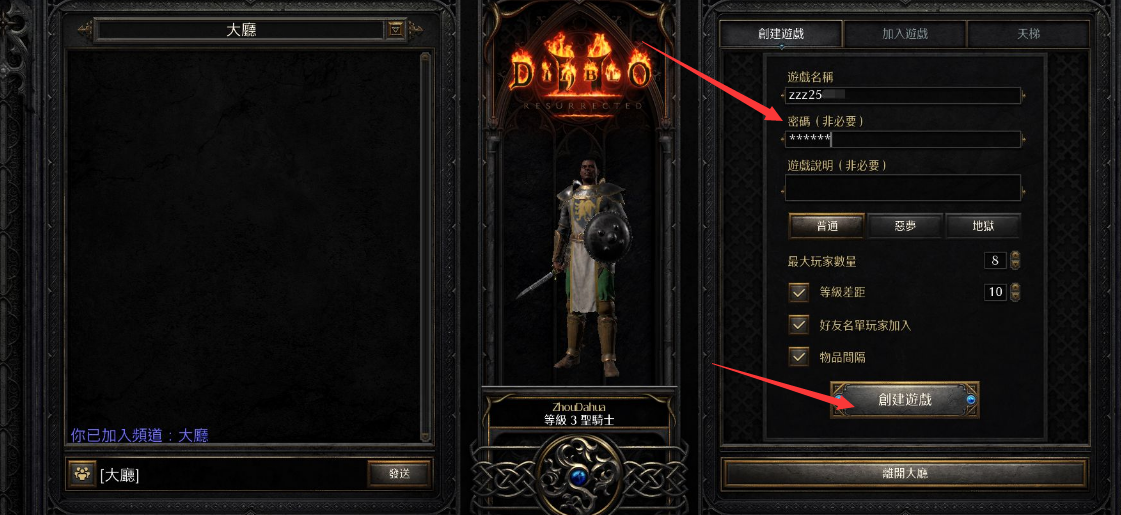Open the lobby channel dropdown icon
Viewport: 1121px width, 515px height.
pos(395,30)
